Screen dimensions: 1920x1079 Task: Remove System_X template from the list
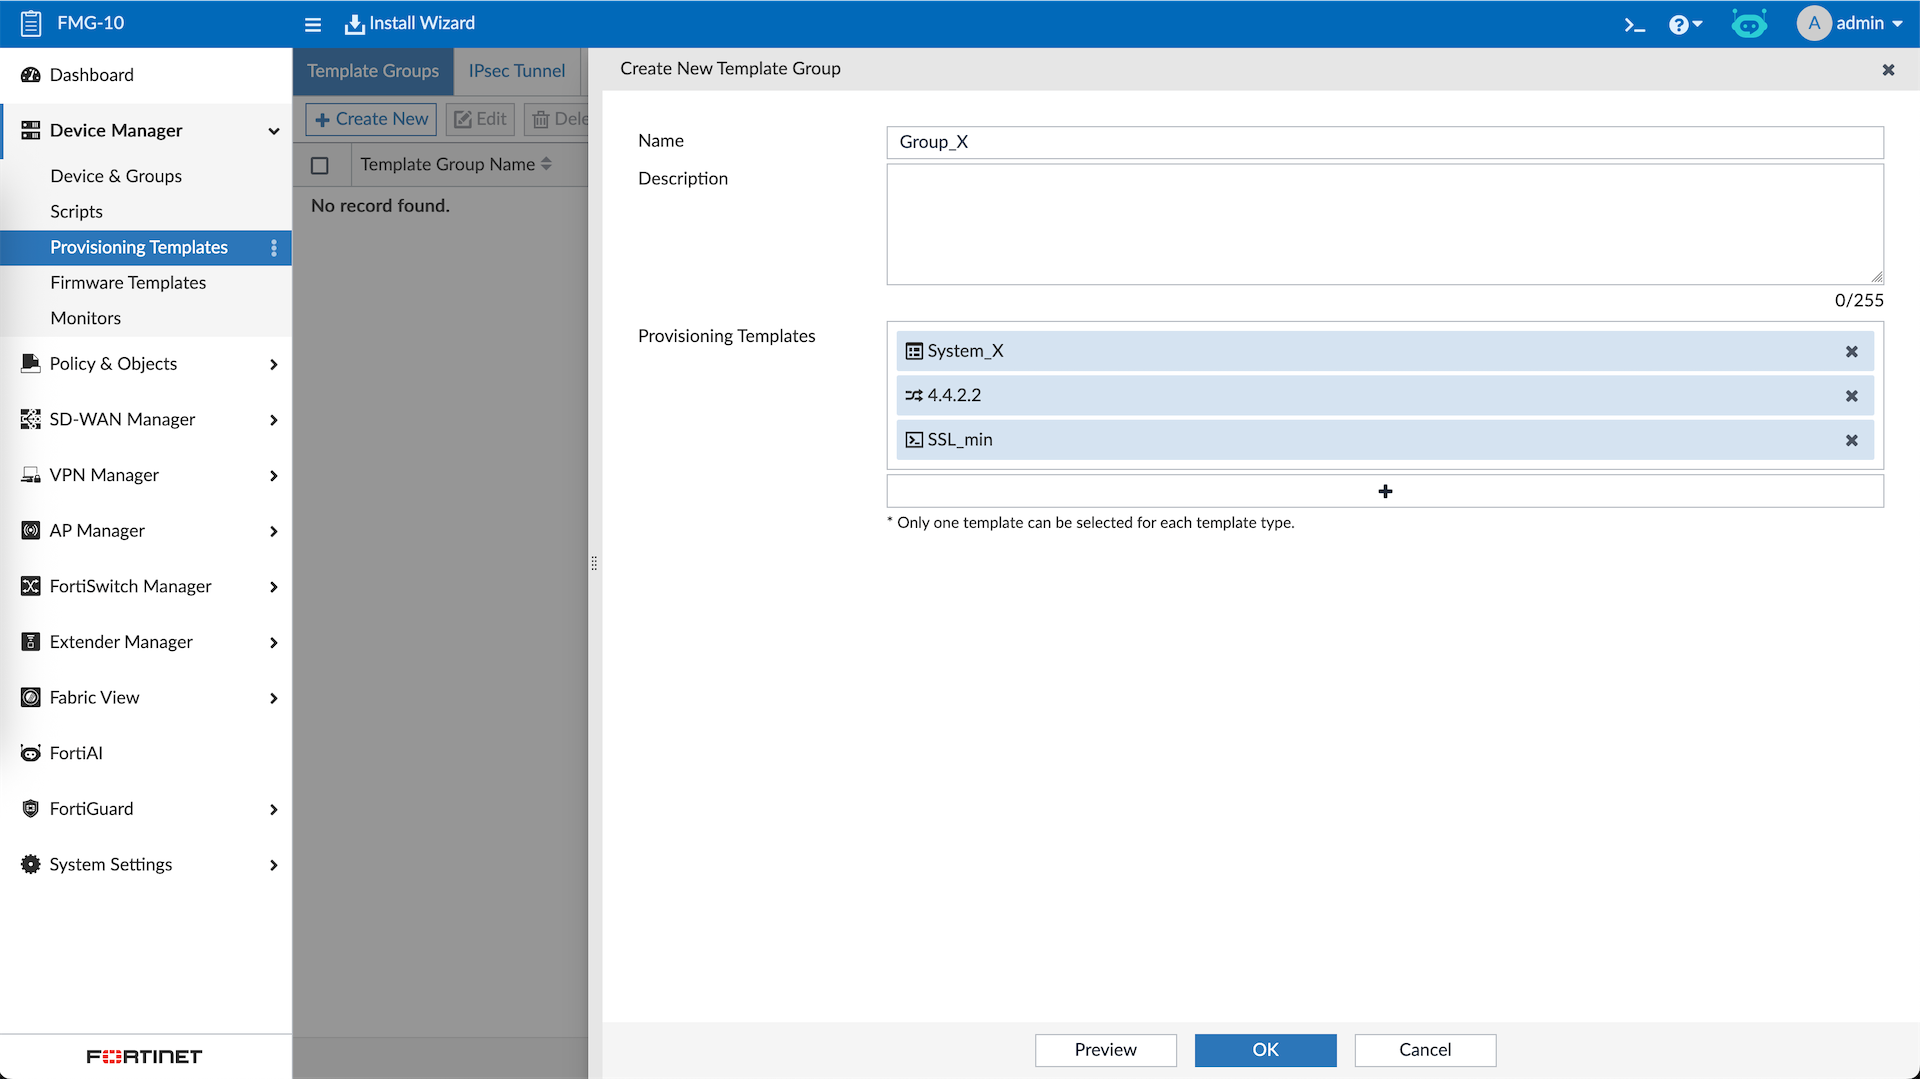[1851, 352]
